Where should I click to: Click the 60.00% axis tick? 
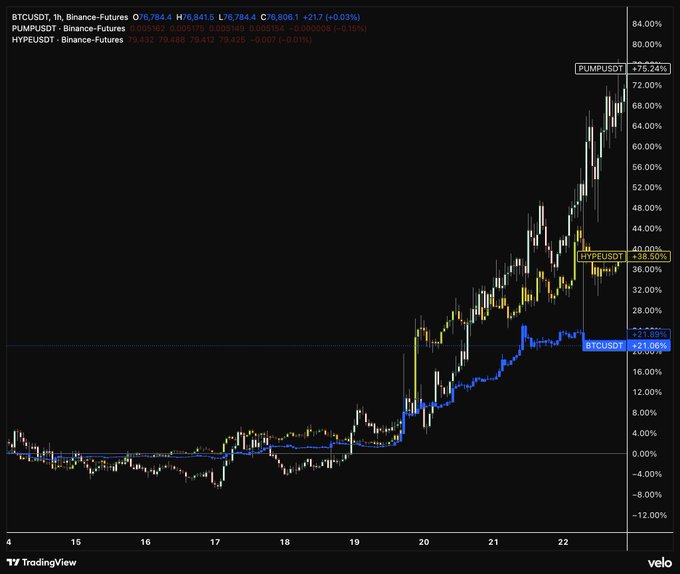[x=647, y=147]
